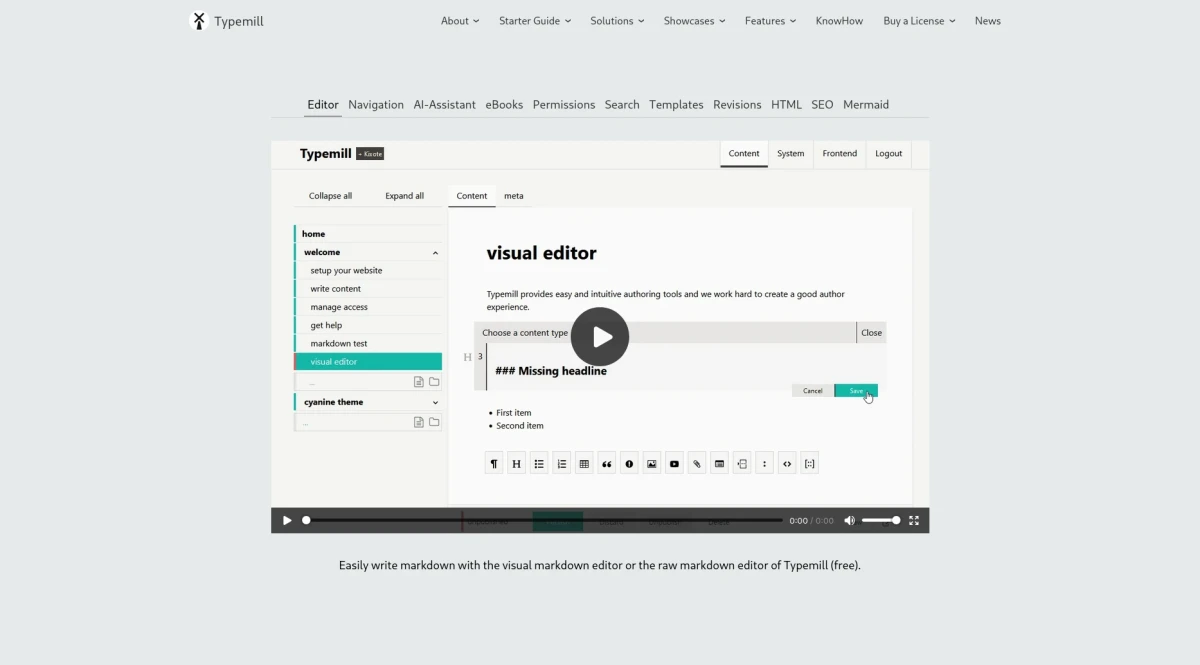Insert a YouTube video block
The height and width of the screenshot is (665, 1200).
674,463
